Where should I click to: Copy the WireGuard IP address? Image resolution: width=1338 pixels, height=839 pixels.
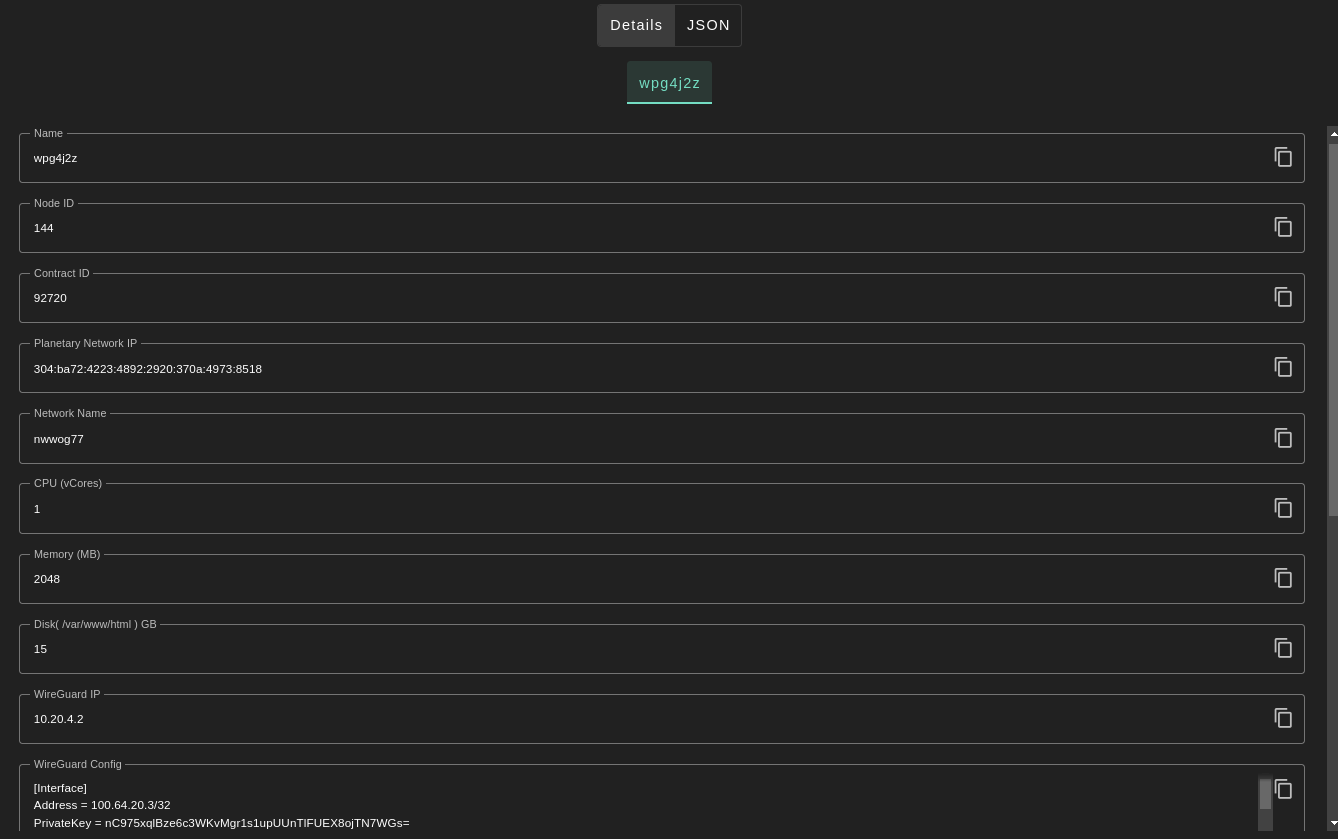[1283, 718]
